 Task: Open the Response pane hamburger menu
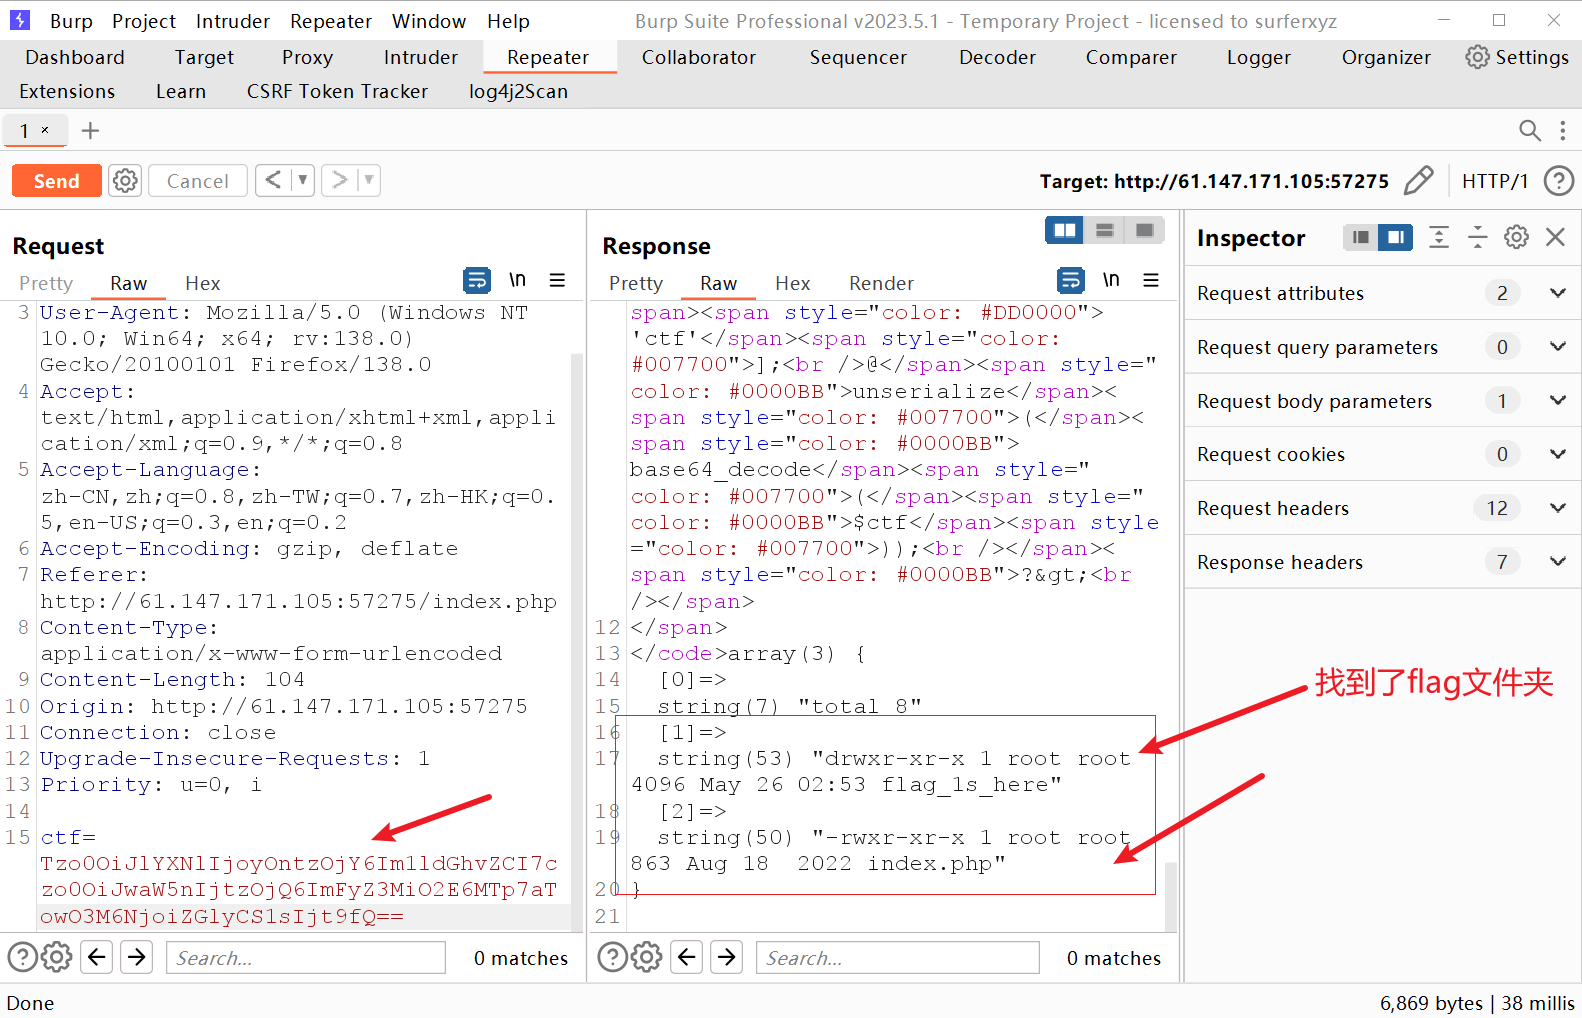click(1151, 280)
